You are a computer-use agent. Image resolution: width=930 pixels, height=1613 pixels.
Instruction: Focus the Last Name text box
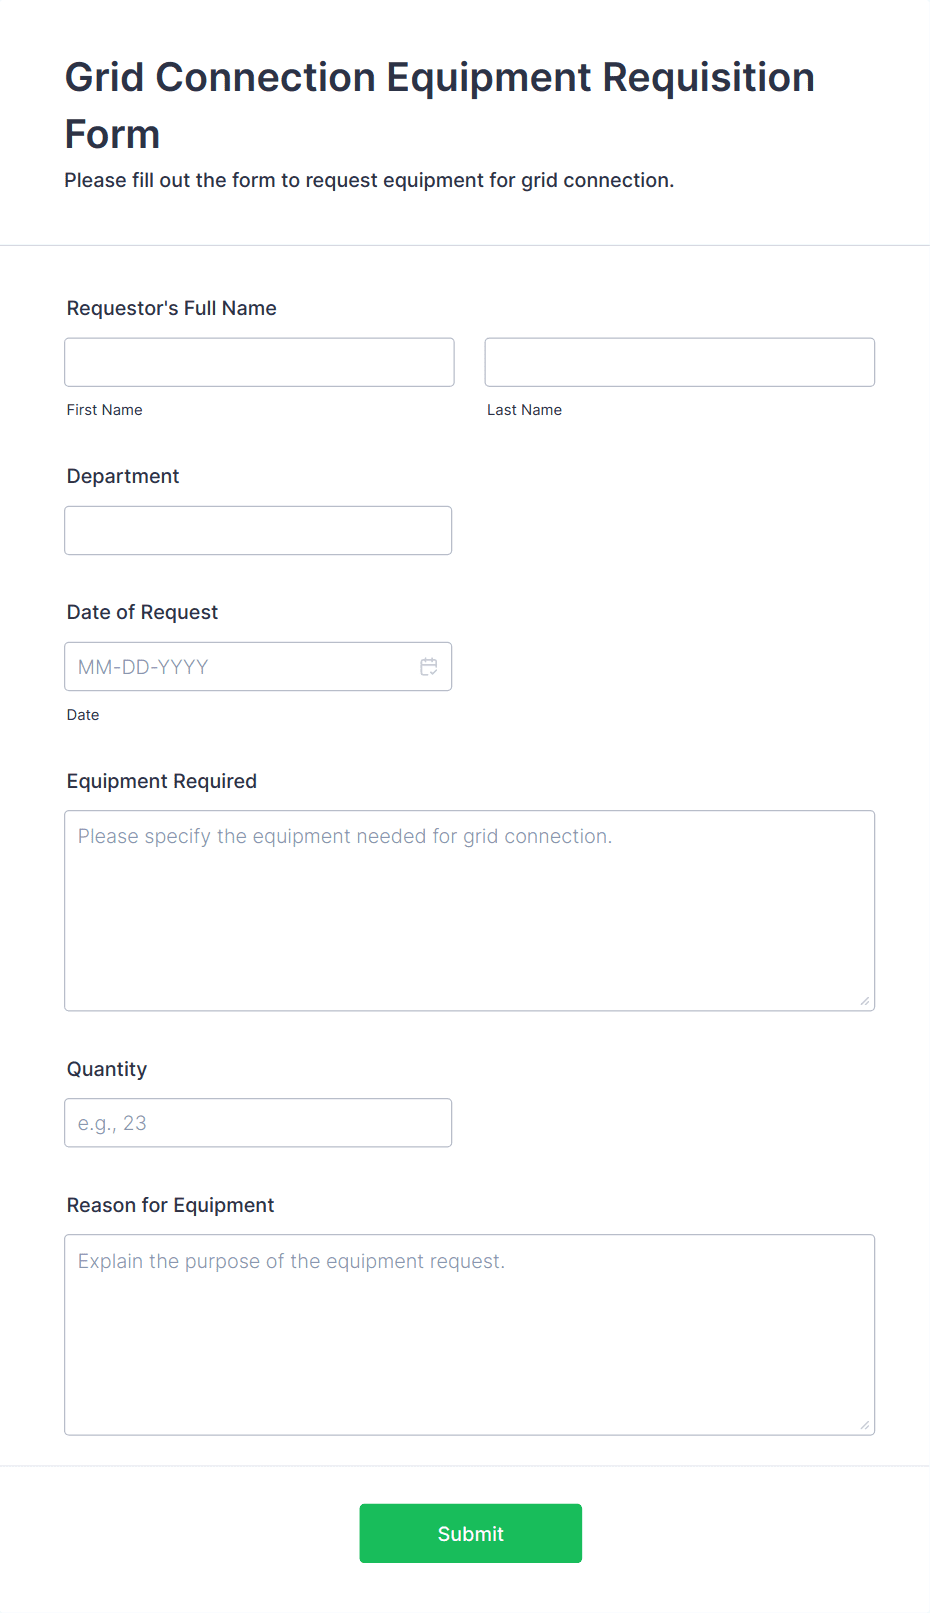click(x=679, y=362)
